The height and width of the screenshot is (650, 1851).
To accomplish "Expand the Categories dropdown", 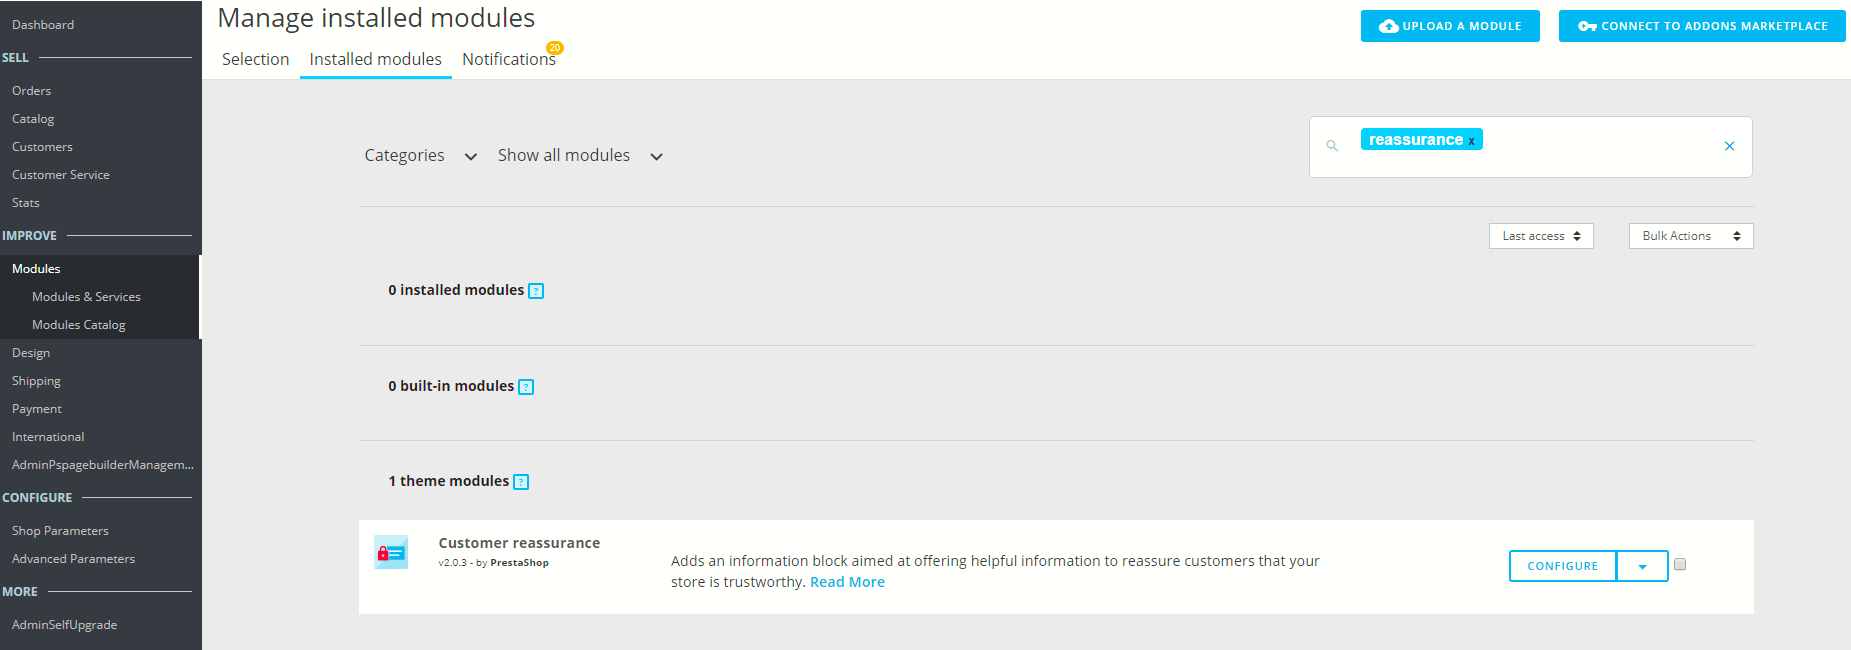I will click(421, 156).
